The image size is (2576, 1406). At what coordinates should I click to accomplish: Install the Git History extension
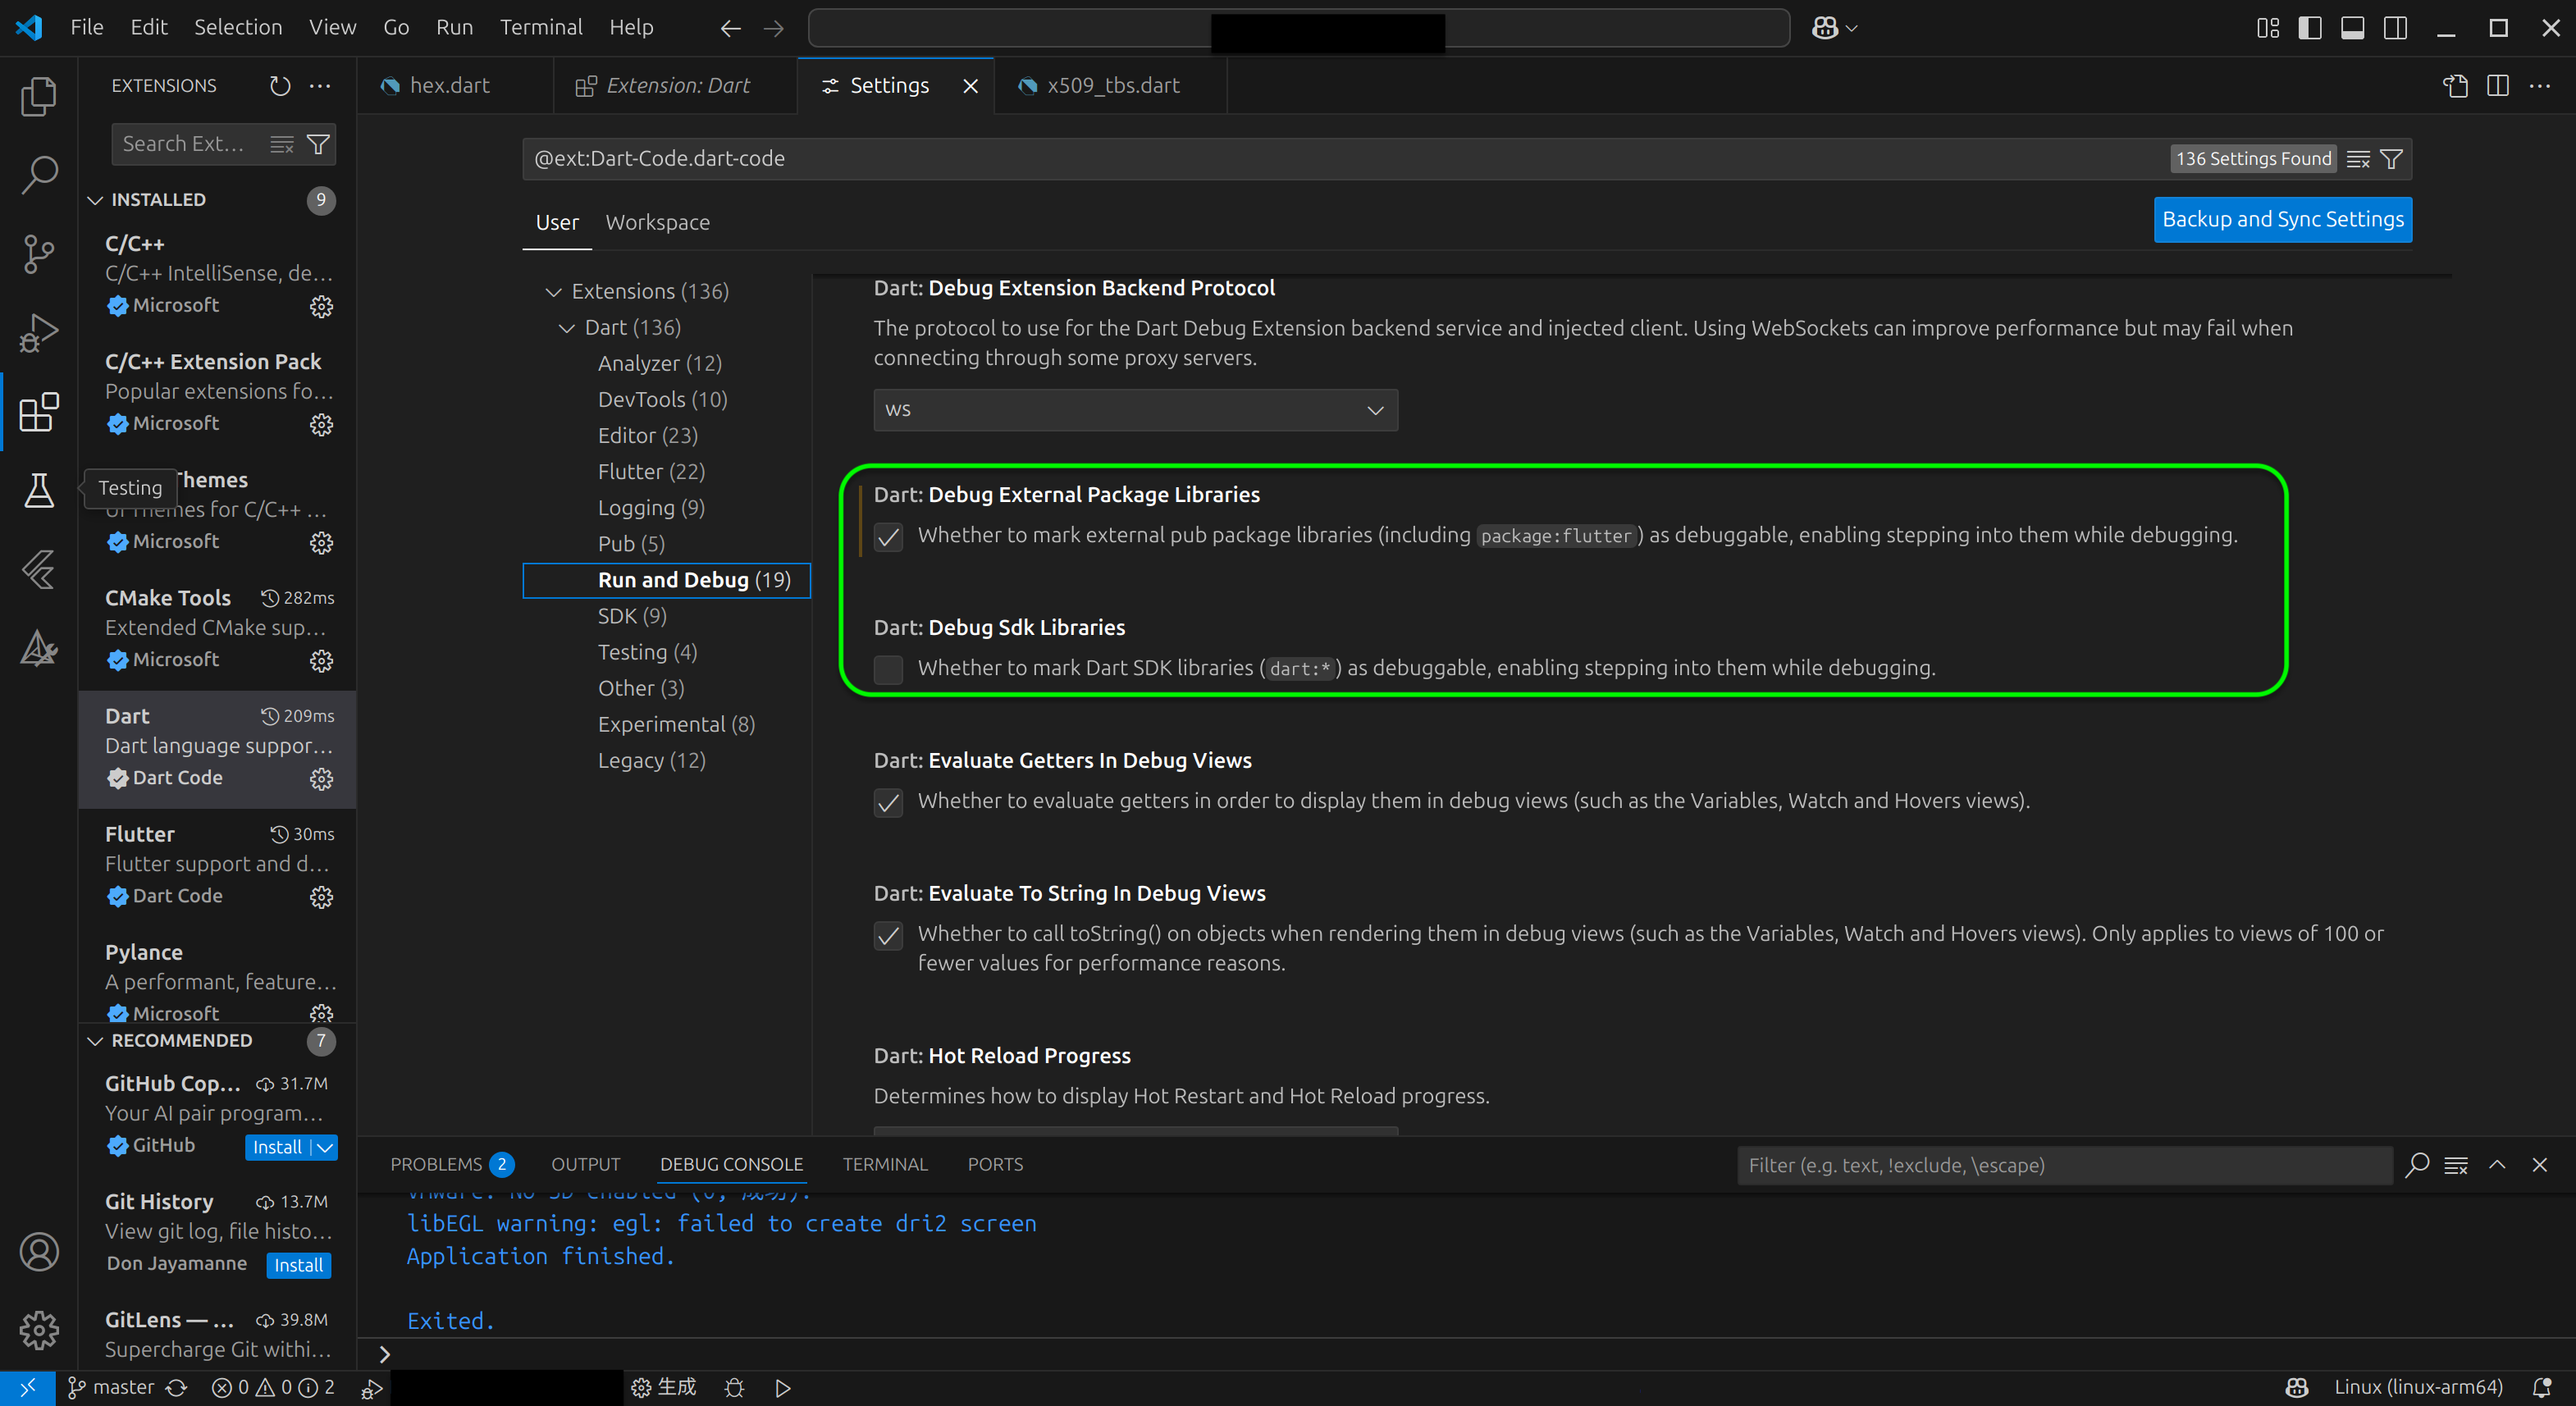point(298,1265)
